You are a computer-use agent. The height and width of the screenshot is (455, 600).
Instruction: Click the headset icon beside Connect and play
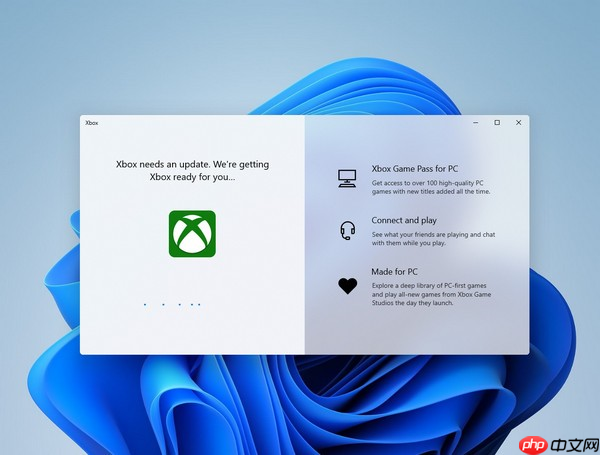[x=347, y=231]
